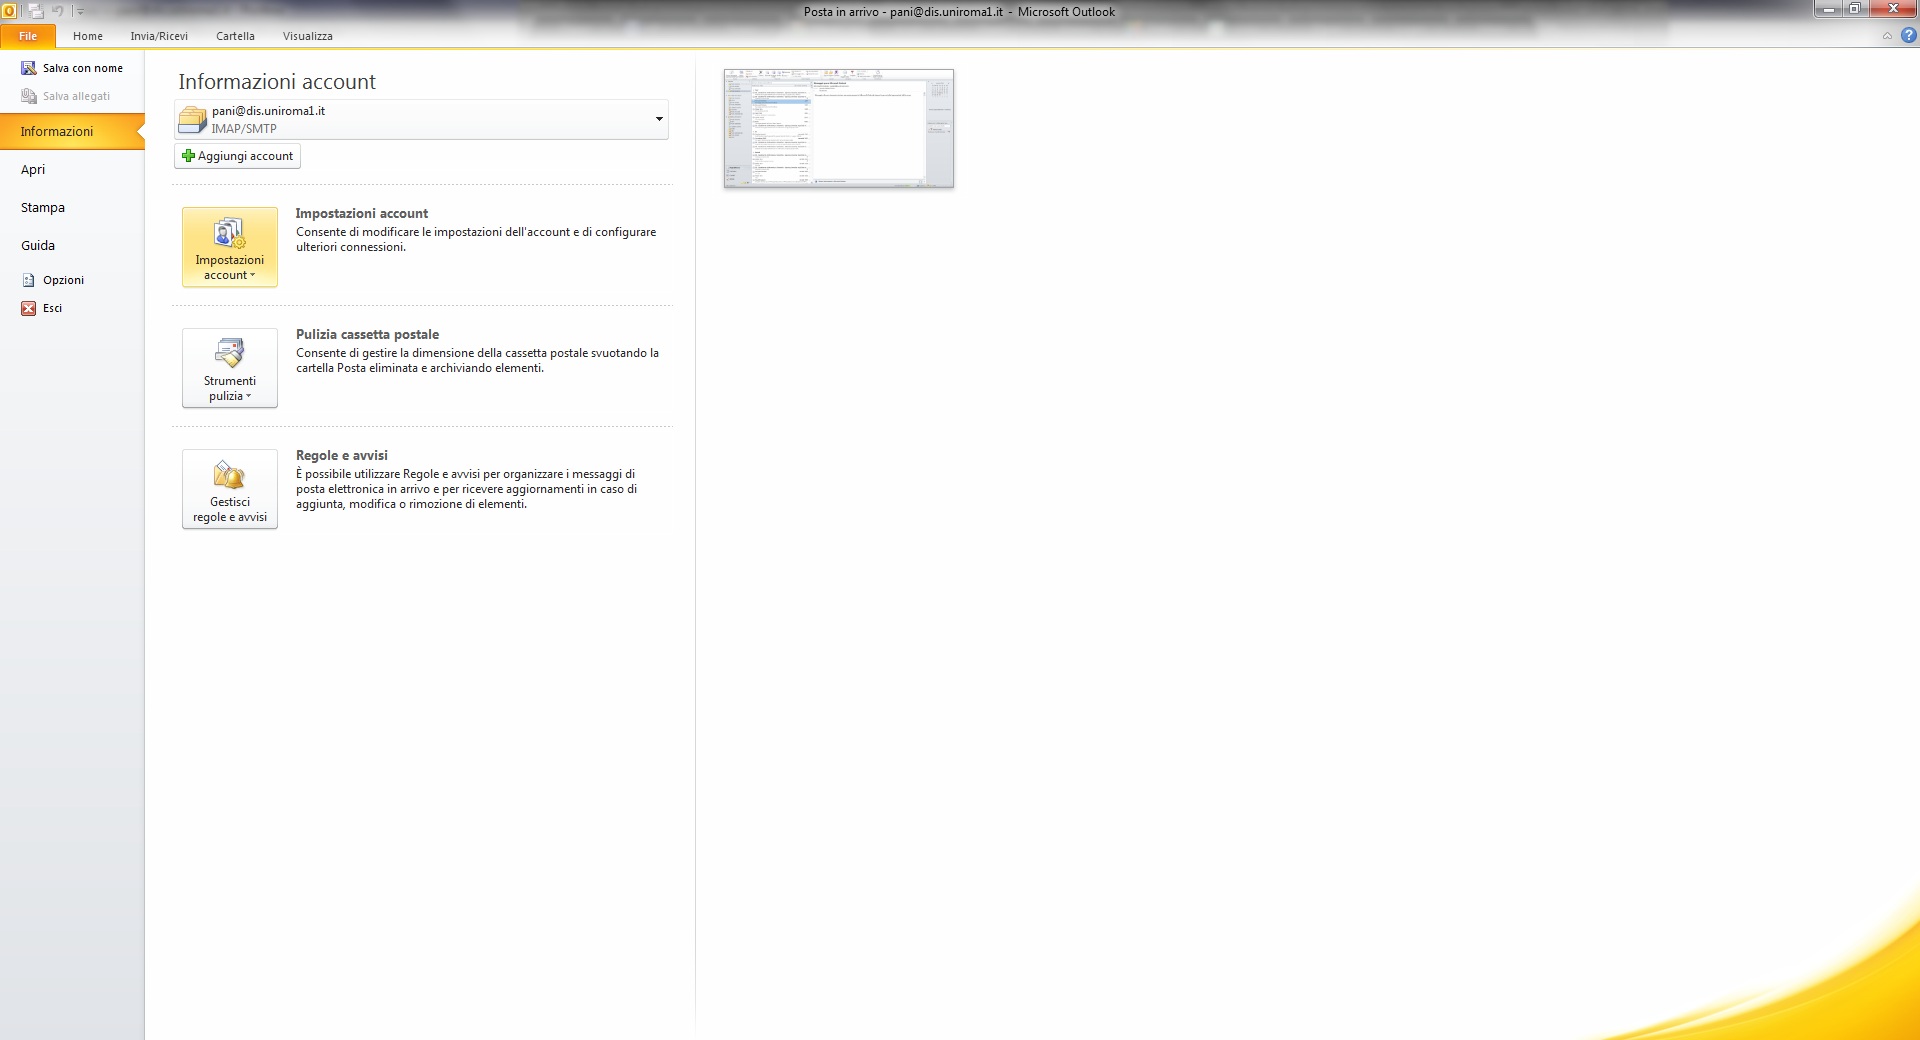Select Stampa in the File menu

point(43,208)
